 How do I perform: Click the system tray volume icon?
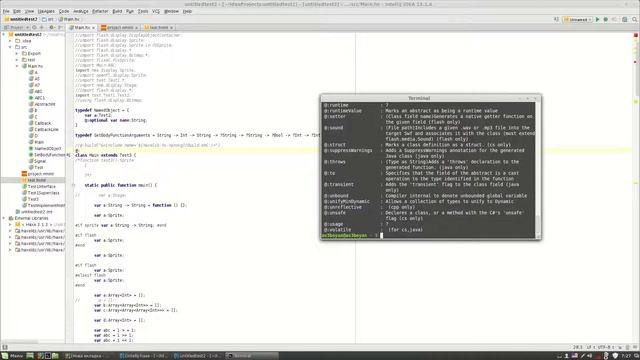pos(589,356)
